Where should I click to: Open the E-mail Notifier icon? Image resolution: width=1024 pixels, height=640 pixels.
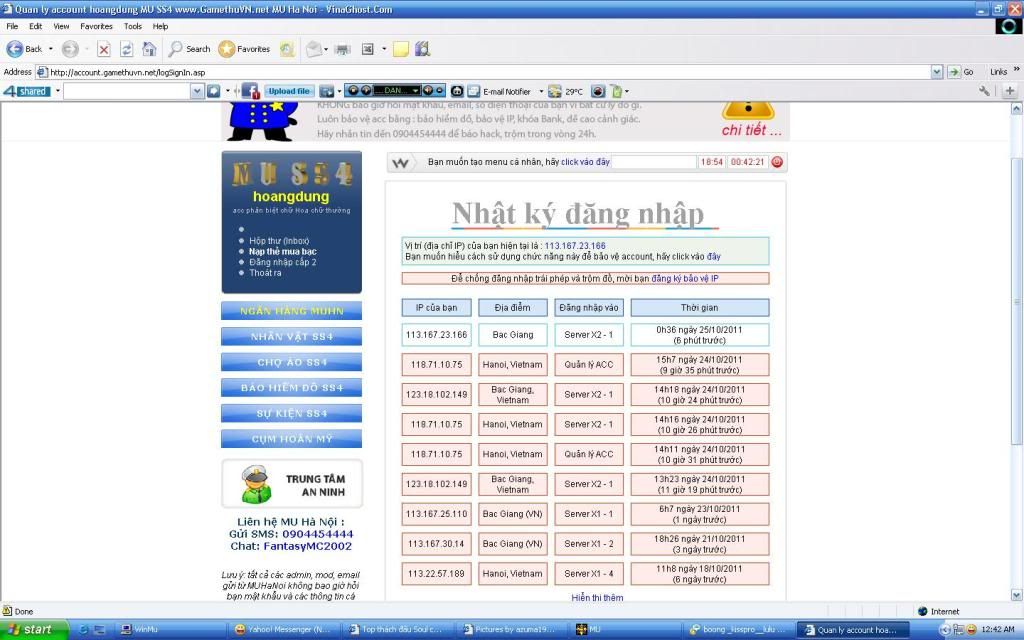tap(473, 91)
